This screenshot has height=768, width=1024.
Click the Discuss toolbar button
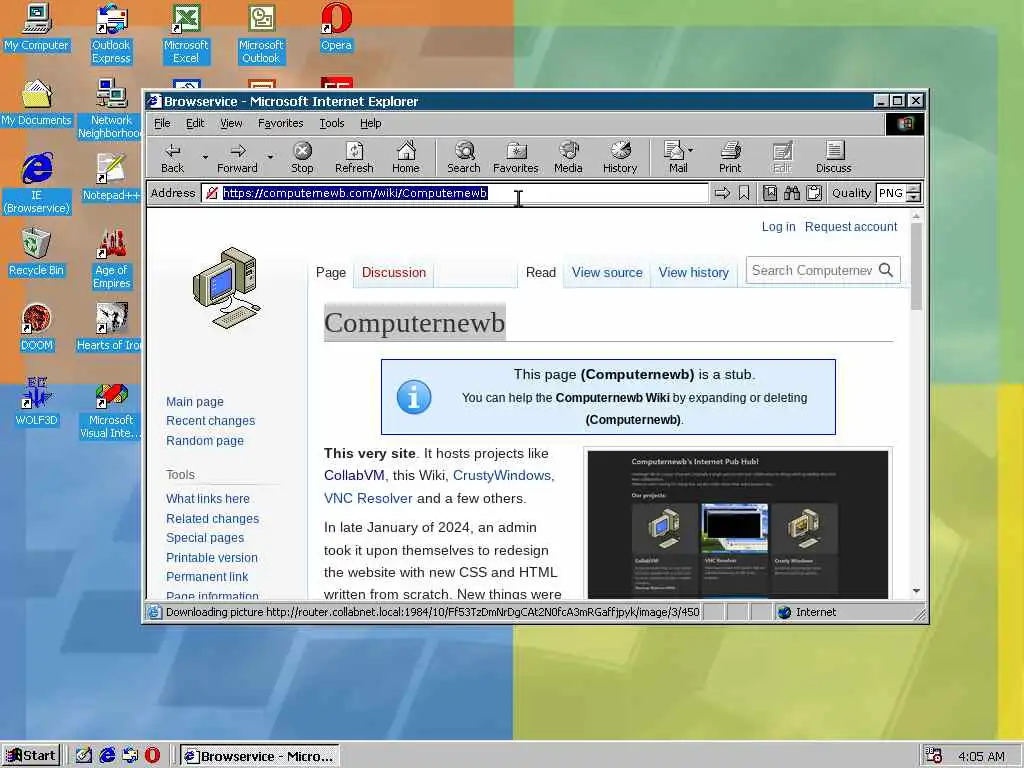(x=833, y=158)
